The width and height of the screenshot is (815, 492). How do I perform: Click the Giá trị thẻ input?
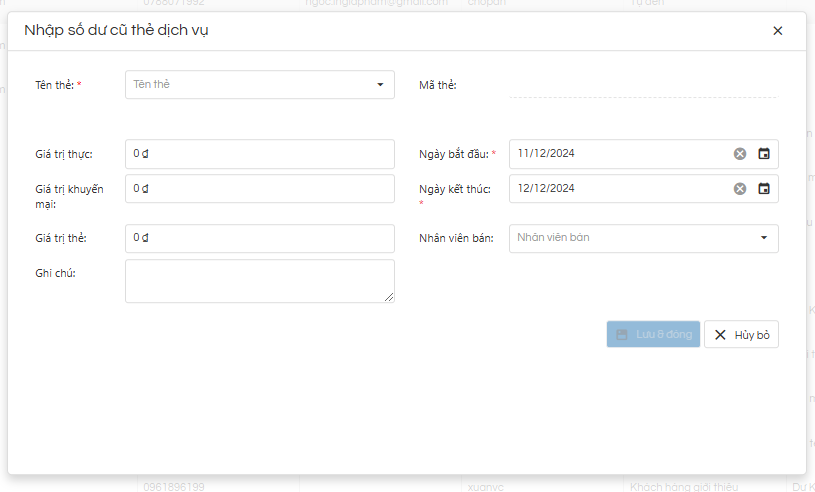click(x=260, y=238)
